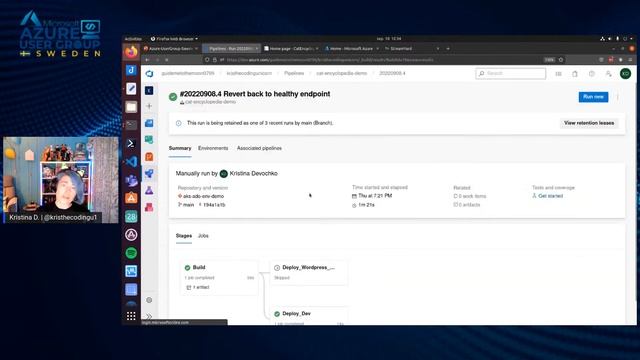The width and height of the screenshot is (640, 360).
Task: Open the 0 artifacts related link
Action: (x=467, y=205)
